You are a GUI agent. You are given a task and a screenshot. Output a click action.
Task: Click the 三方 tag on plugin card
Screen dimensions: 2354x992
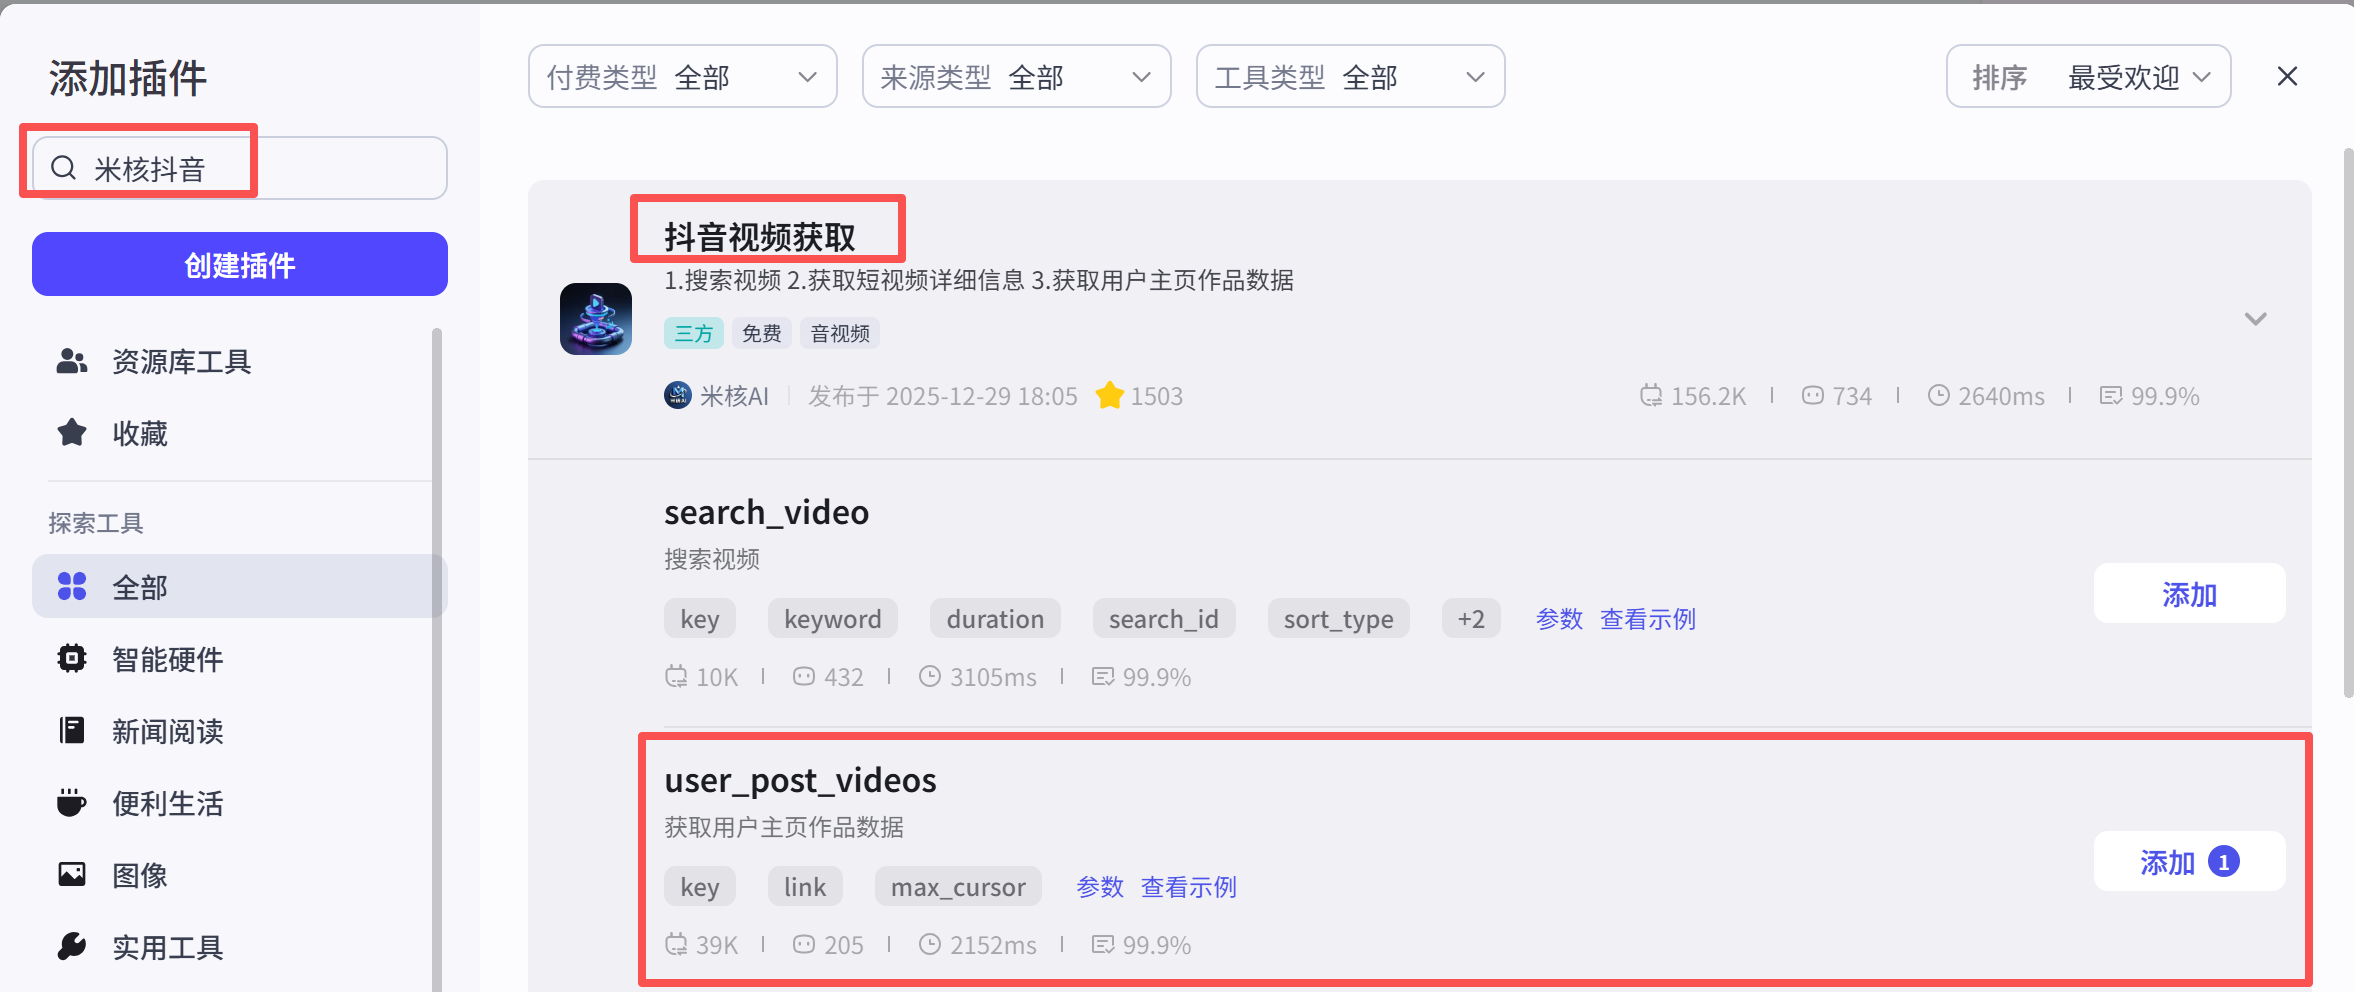pos(694,333)
